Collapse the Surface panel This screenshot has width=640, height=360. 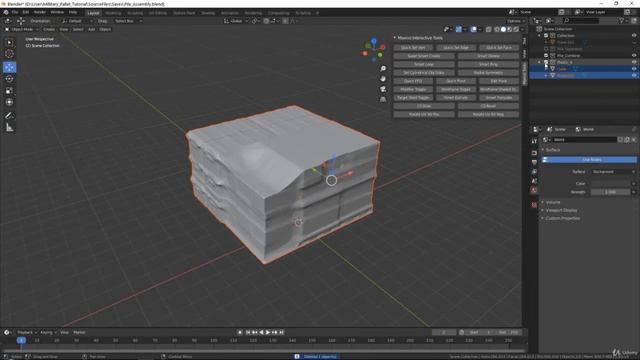pos(552,150)
